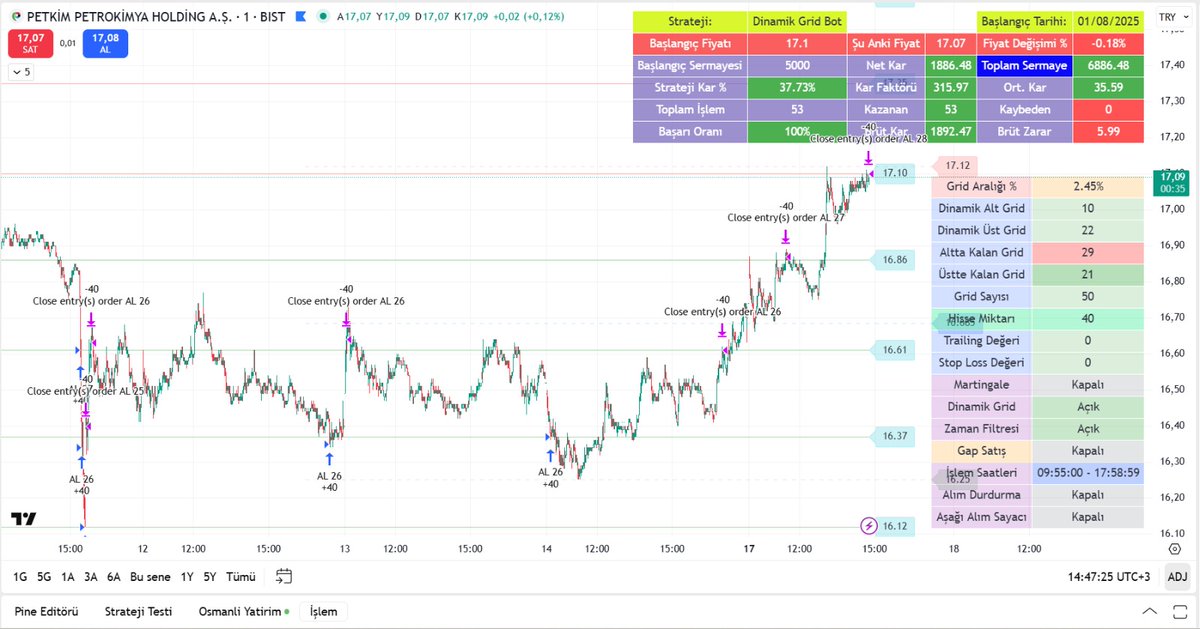1200x629 pixels.
Task: Select the 3A time range
Action: [x=91, y=577]
